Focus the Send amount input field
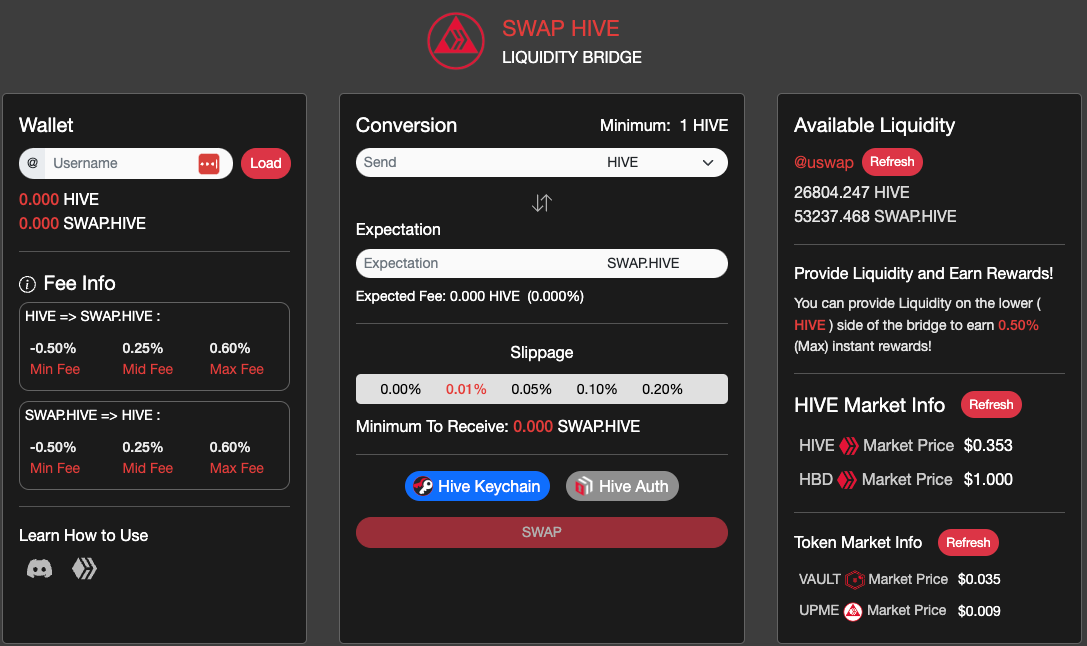Screen dimensions: 1087x646 point(478,163)
